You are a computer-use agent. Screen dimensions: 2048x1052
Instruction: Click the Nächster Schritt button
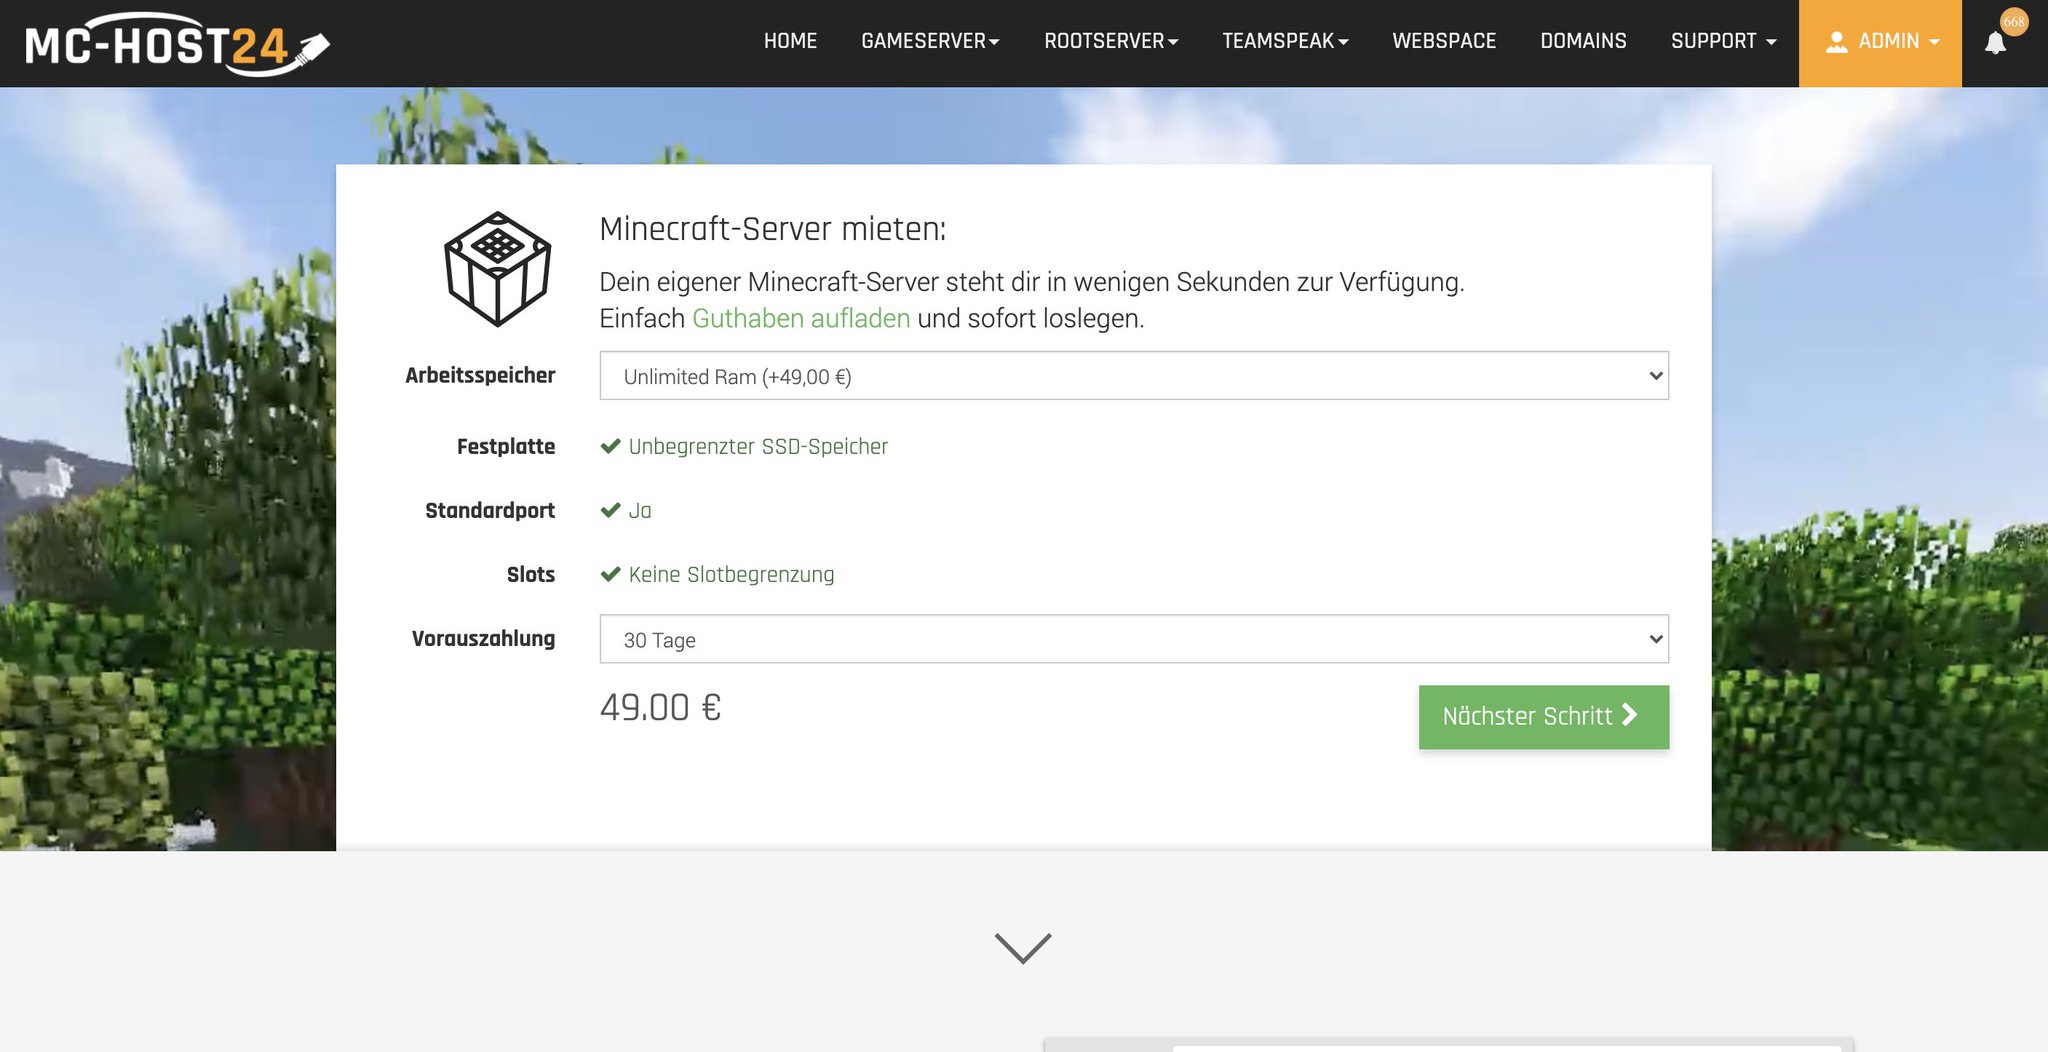(x=1543, y=717)
